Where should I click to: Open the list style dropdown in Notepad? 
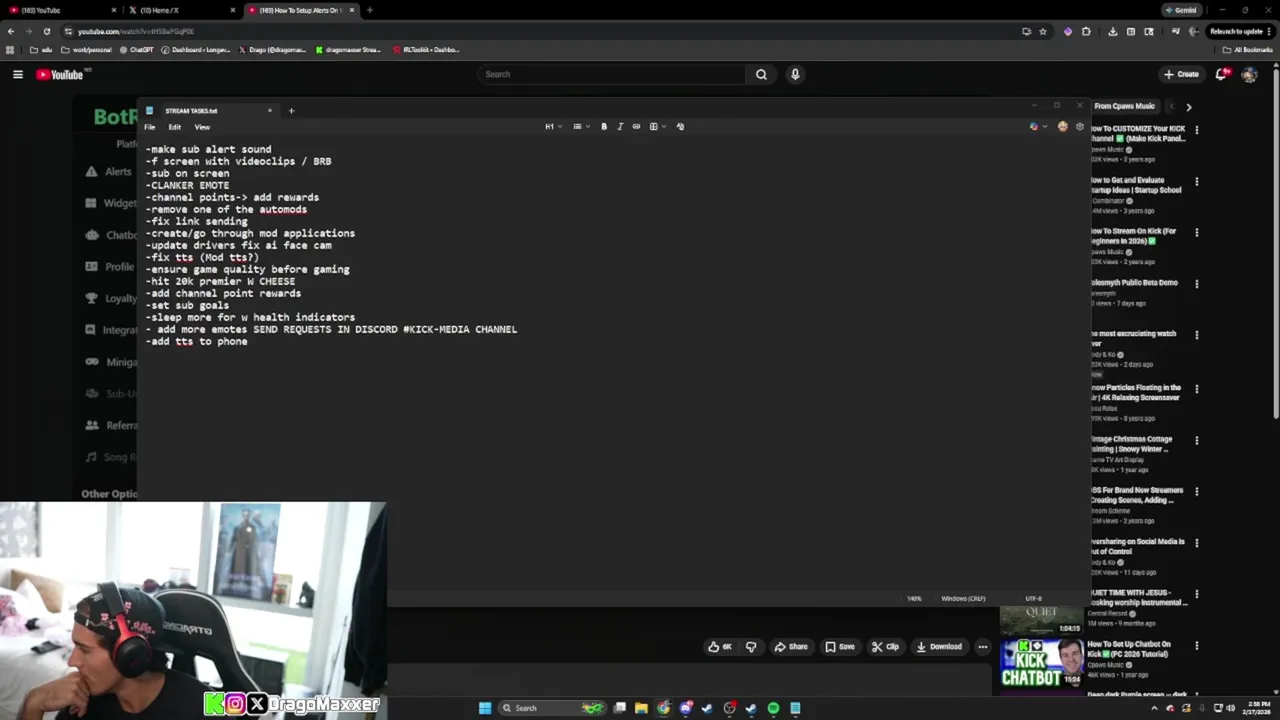581,126
